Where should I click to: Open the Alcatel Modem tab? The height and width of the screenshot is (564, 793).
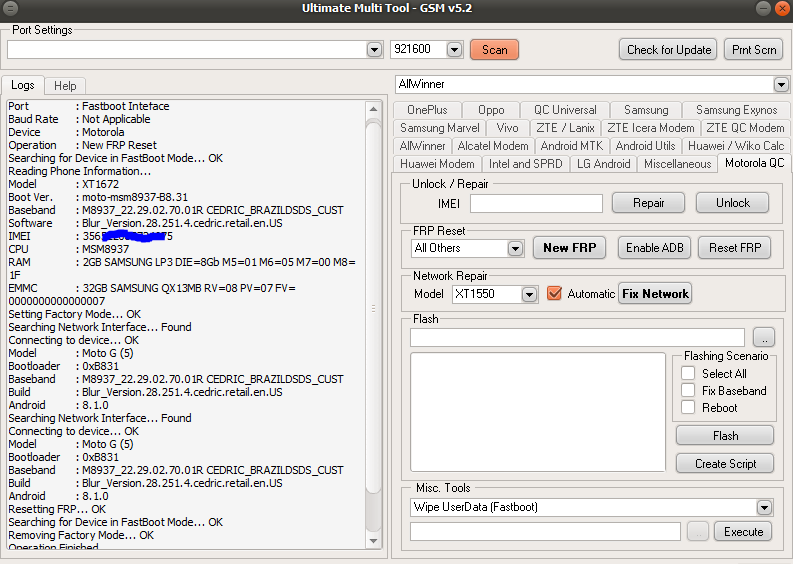click(x=493, y=146)
